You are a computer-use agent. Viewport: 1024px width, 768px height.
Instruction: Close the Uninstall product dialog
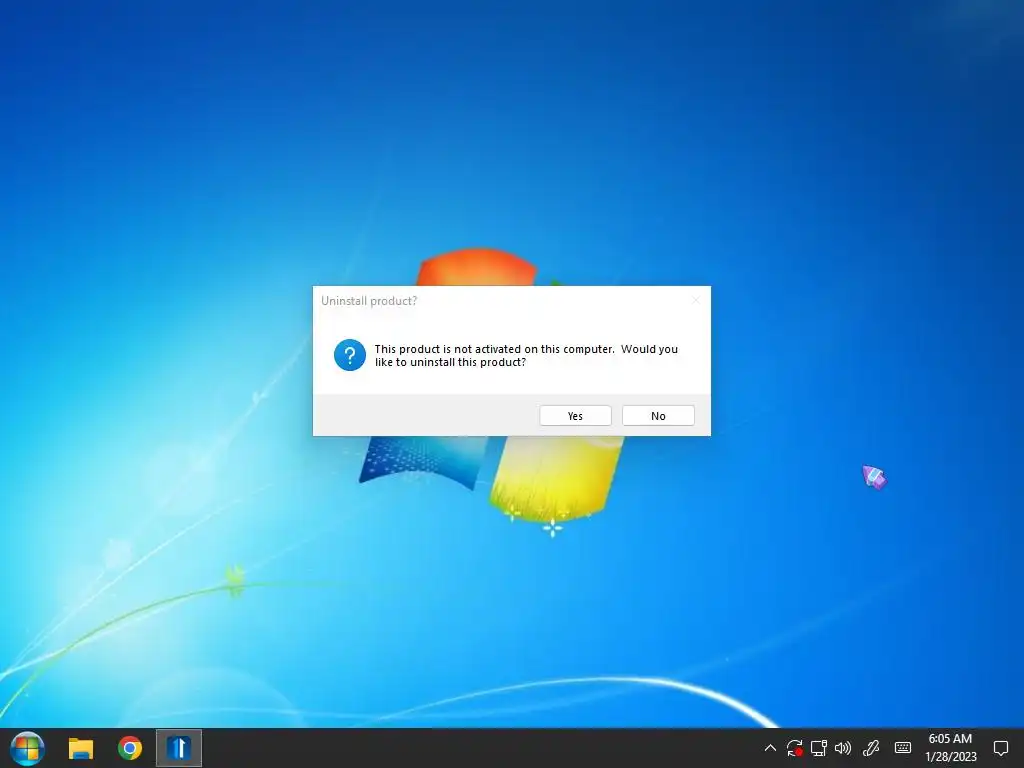(x=696, y=300)
